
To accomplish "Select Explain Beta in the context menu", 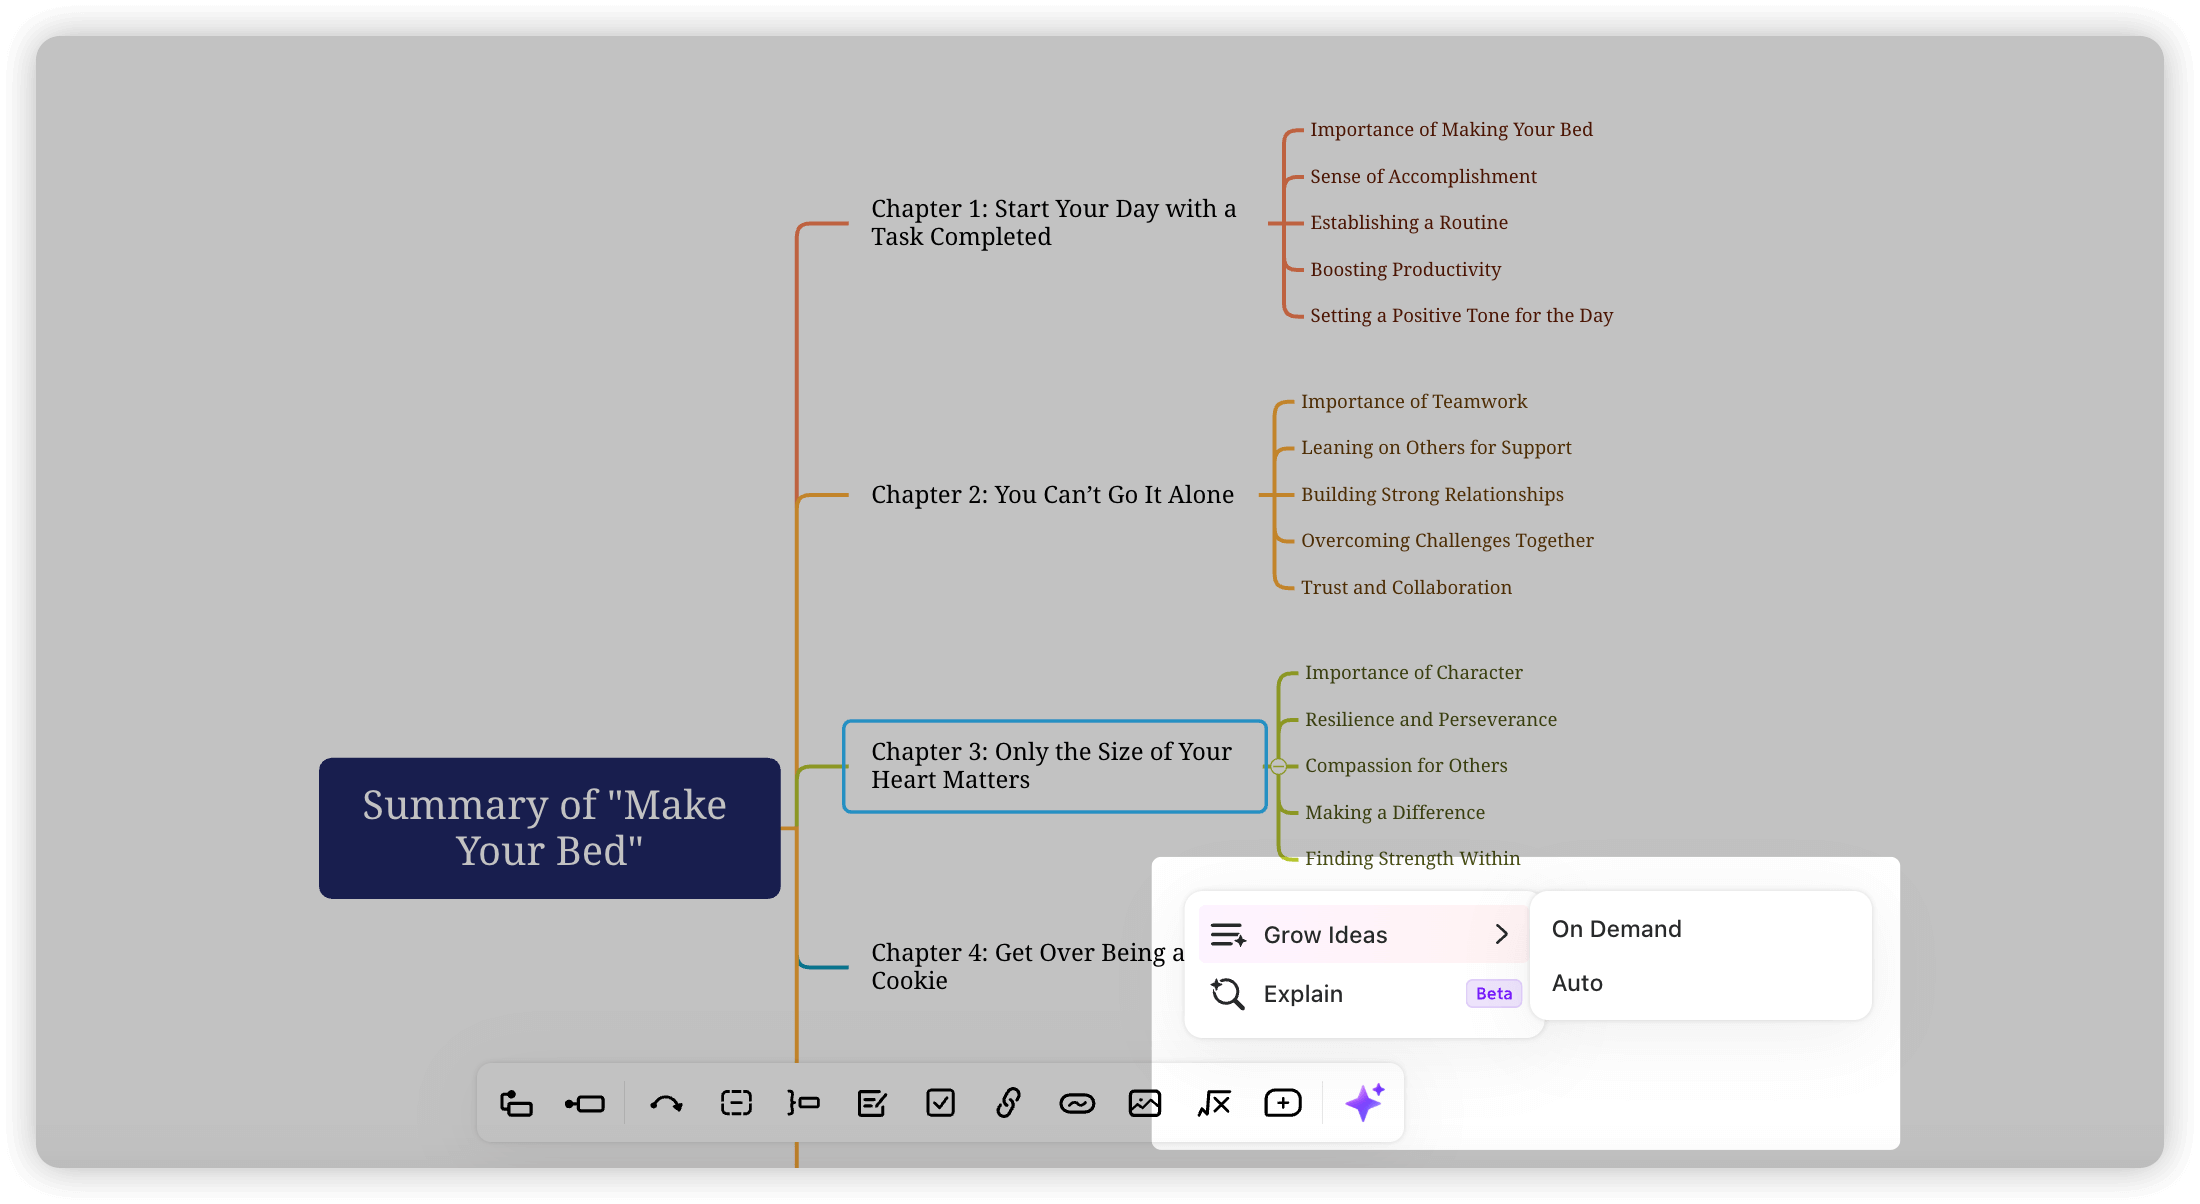I will 1302,993.
